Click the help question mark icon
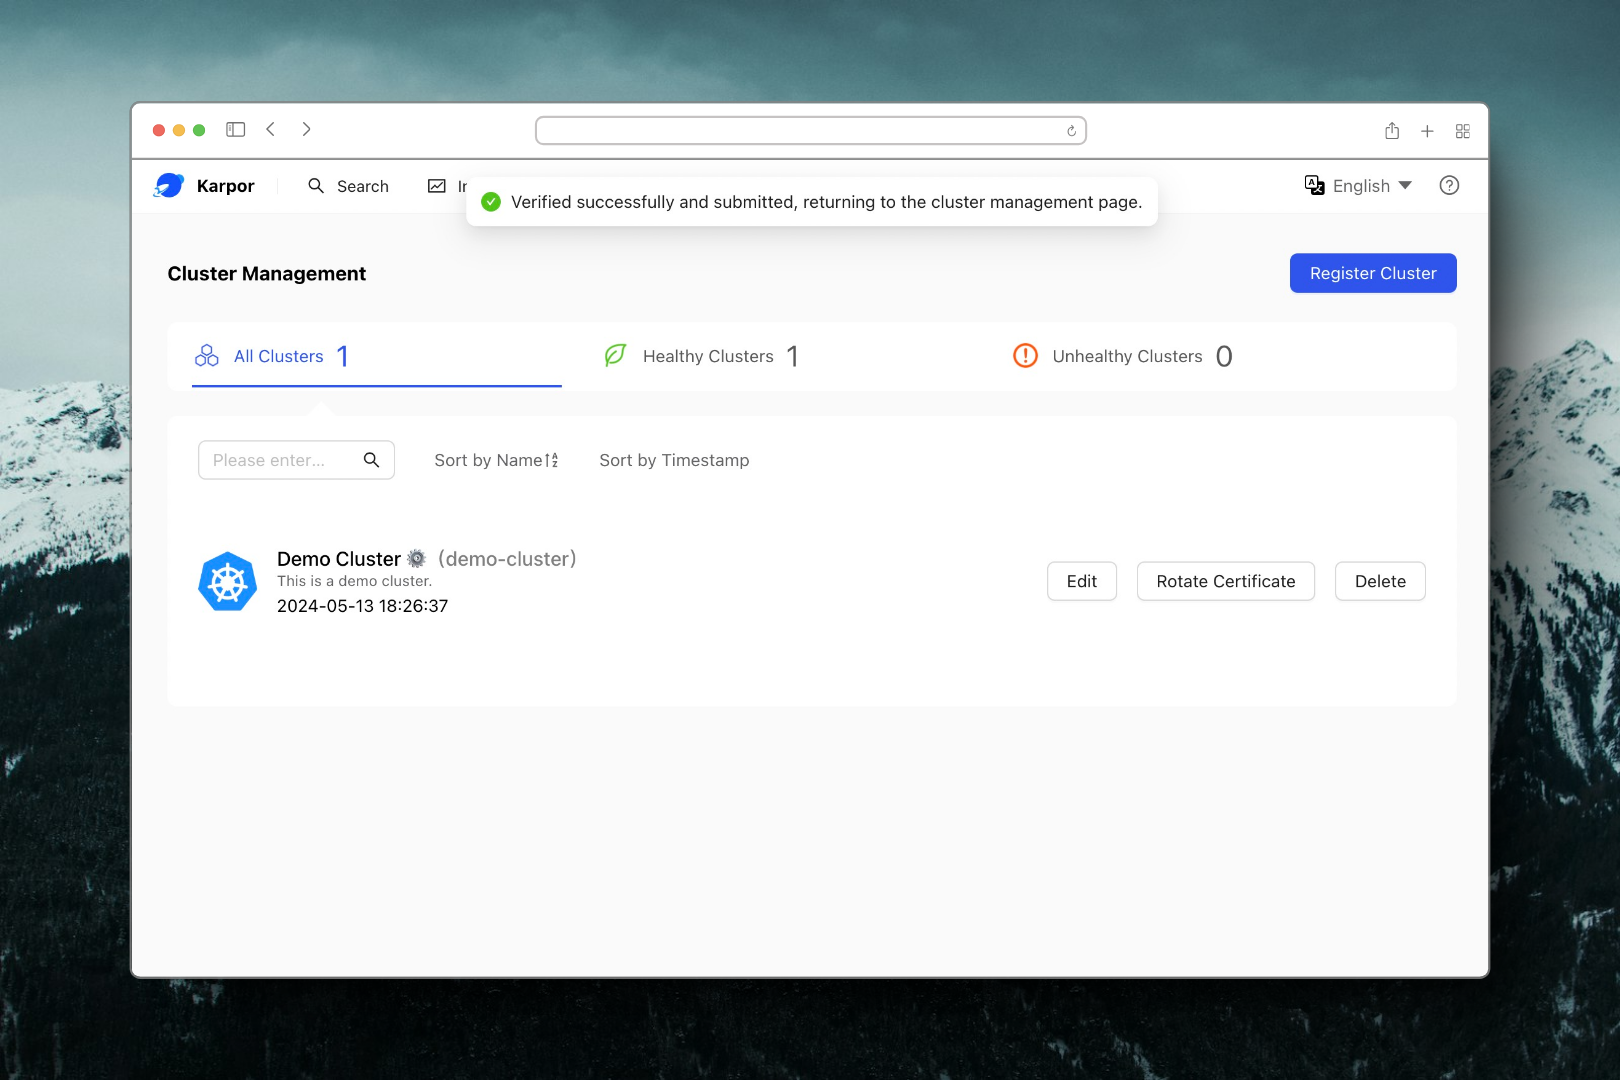This screenshot has width=1620, height=1080. coord(1448,186)
